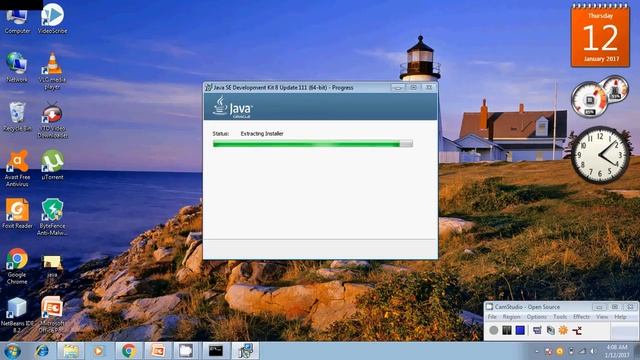
Task: Switch to Chrome on the taskbar
Action: pyautogui.click(x=129, y=351)
